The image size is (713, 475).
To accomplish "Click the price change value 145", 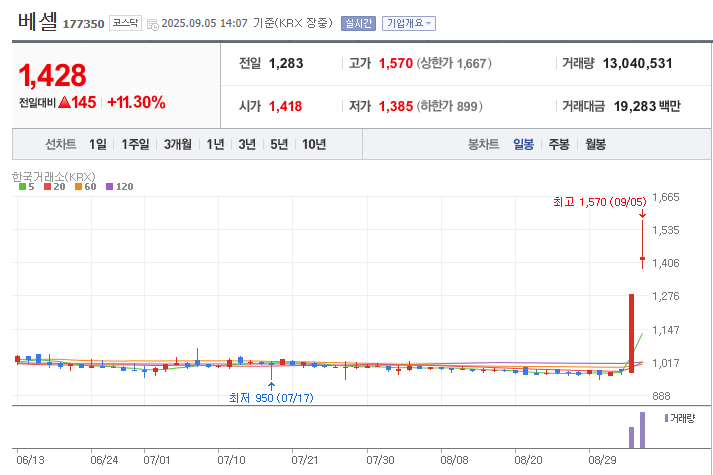I will coord(83,102).
